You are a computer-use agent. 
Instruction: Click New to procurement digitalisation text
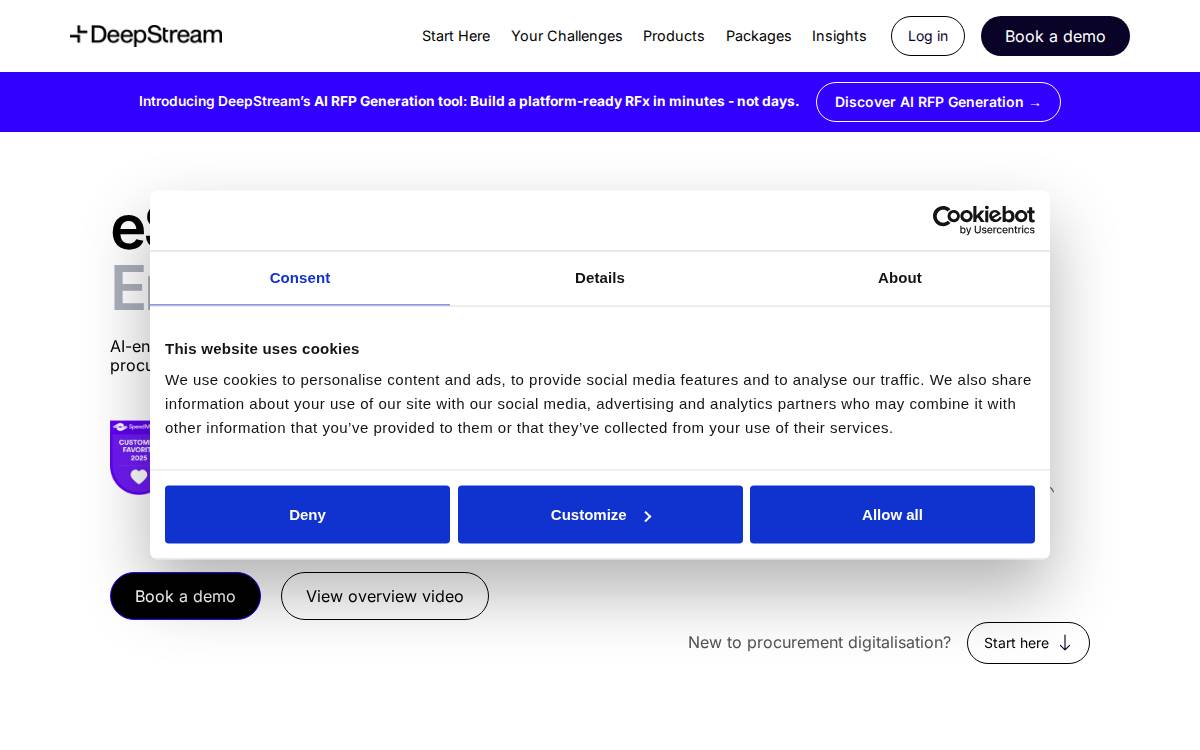tap(819, 642)
